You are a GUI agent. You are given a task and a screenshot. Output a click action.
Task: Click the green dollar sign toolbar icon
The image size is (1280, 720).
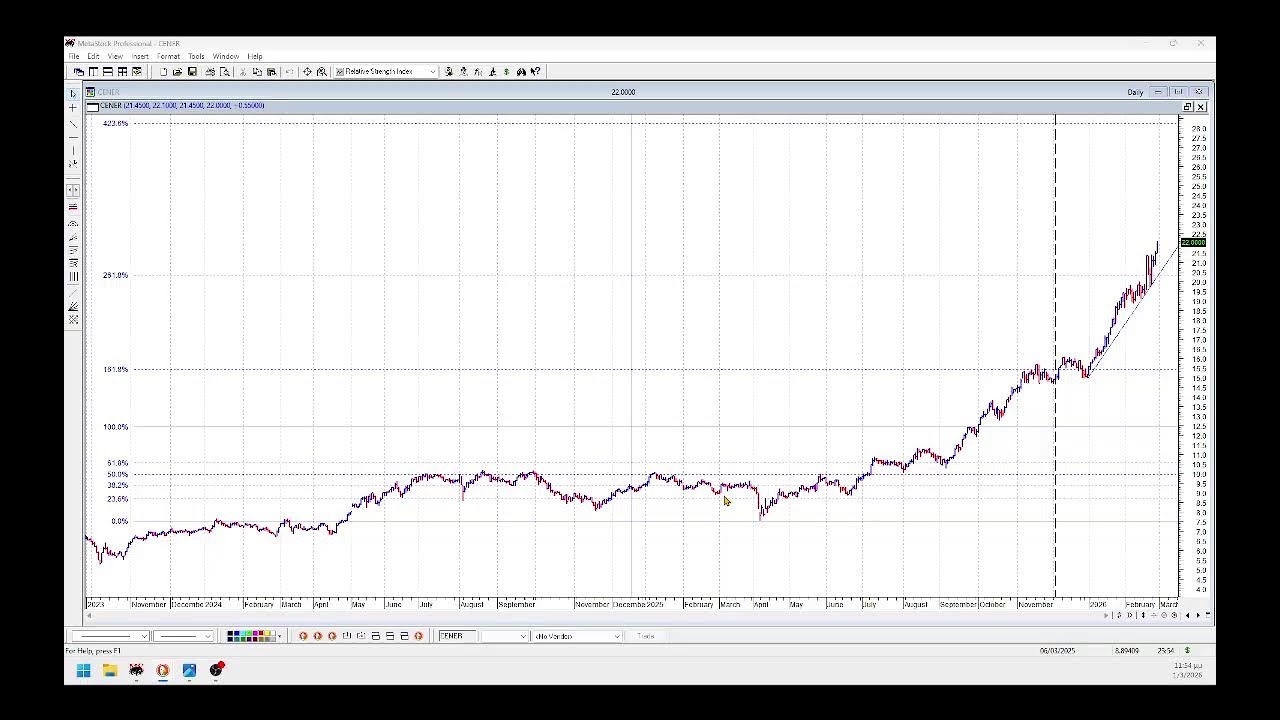click(507, 72)
